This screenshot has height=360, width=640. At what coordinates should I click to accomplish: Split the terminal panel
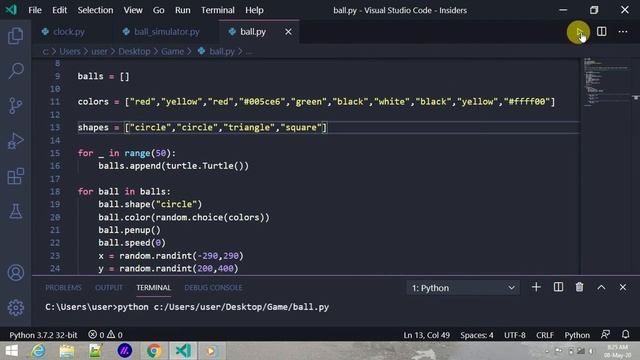point(558,287)
